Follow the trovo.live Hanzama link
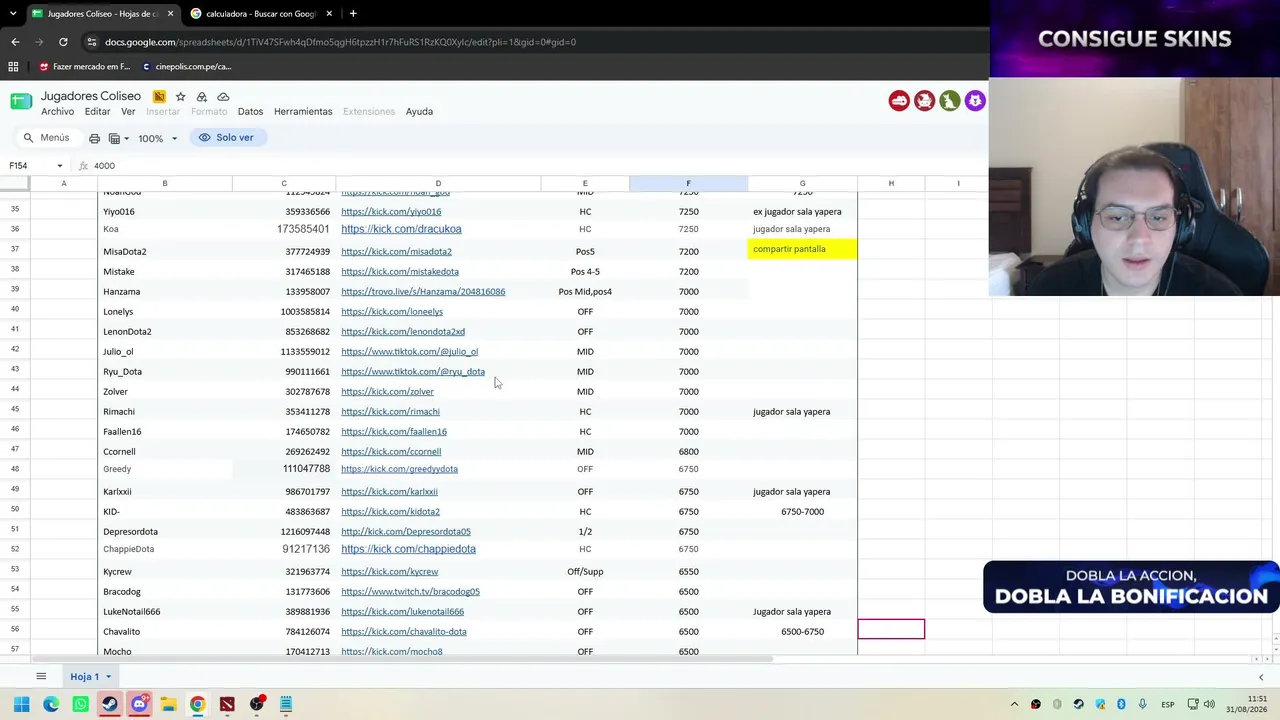Image resolution: width=1280 pixels, height=720 pixels. [x=423, y=292]
